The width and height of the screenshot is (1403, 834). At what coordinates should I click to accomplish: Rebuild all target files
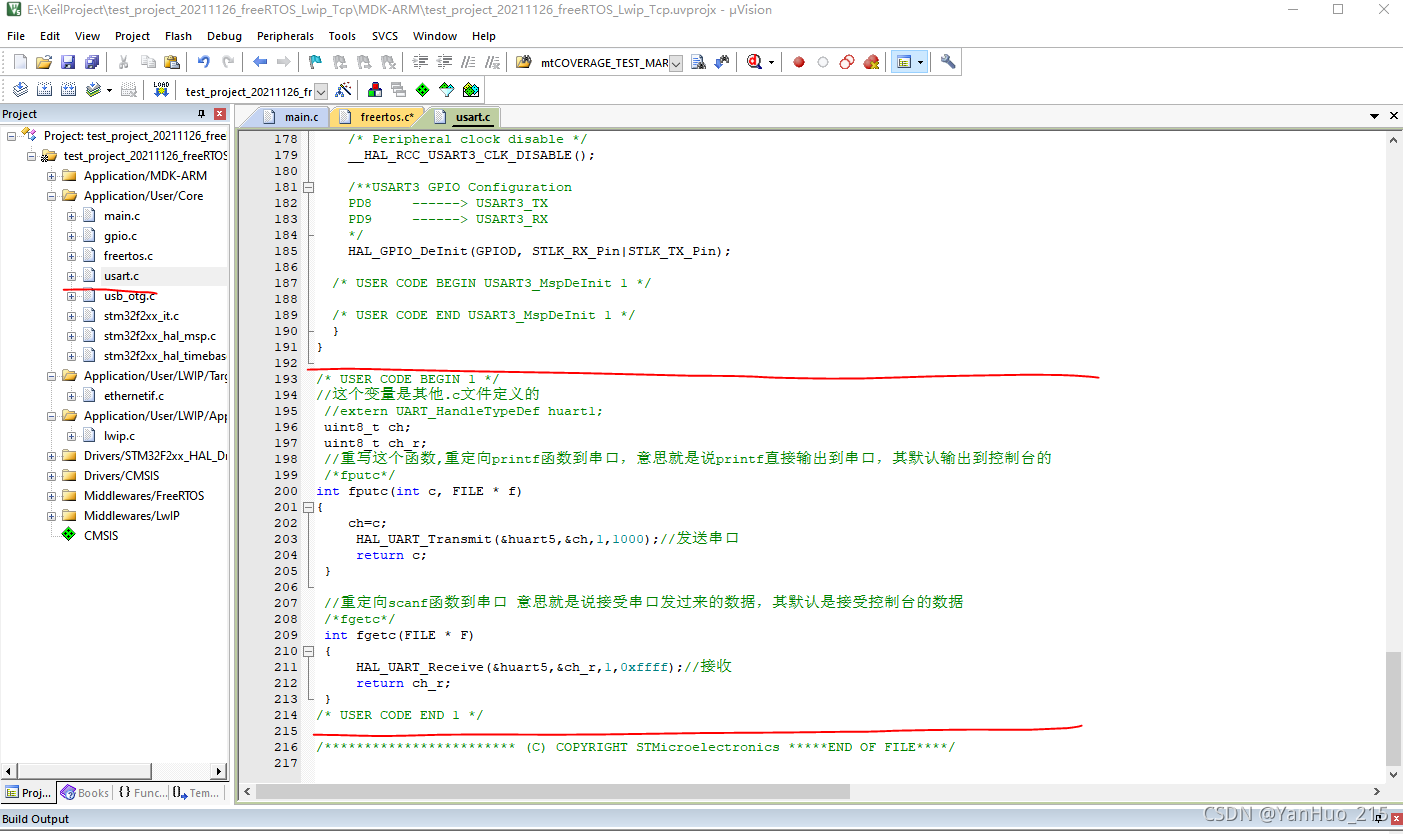point(68,90)
